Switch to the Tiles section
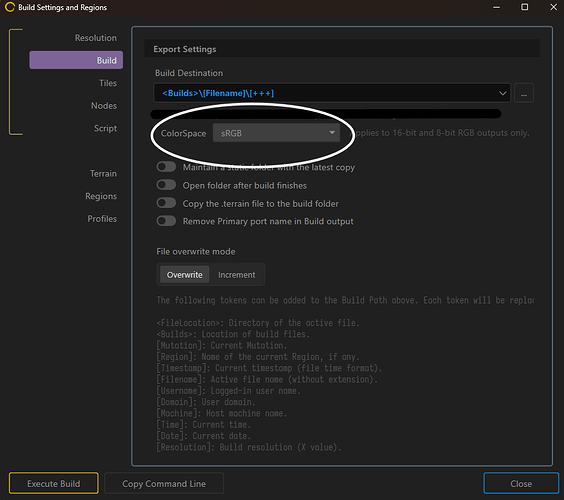Viewport: 564px width, 500px height. pos(108,83)
